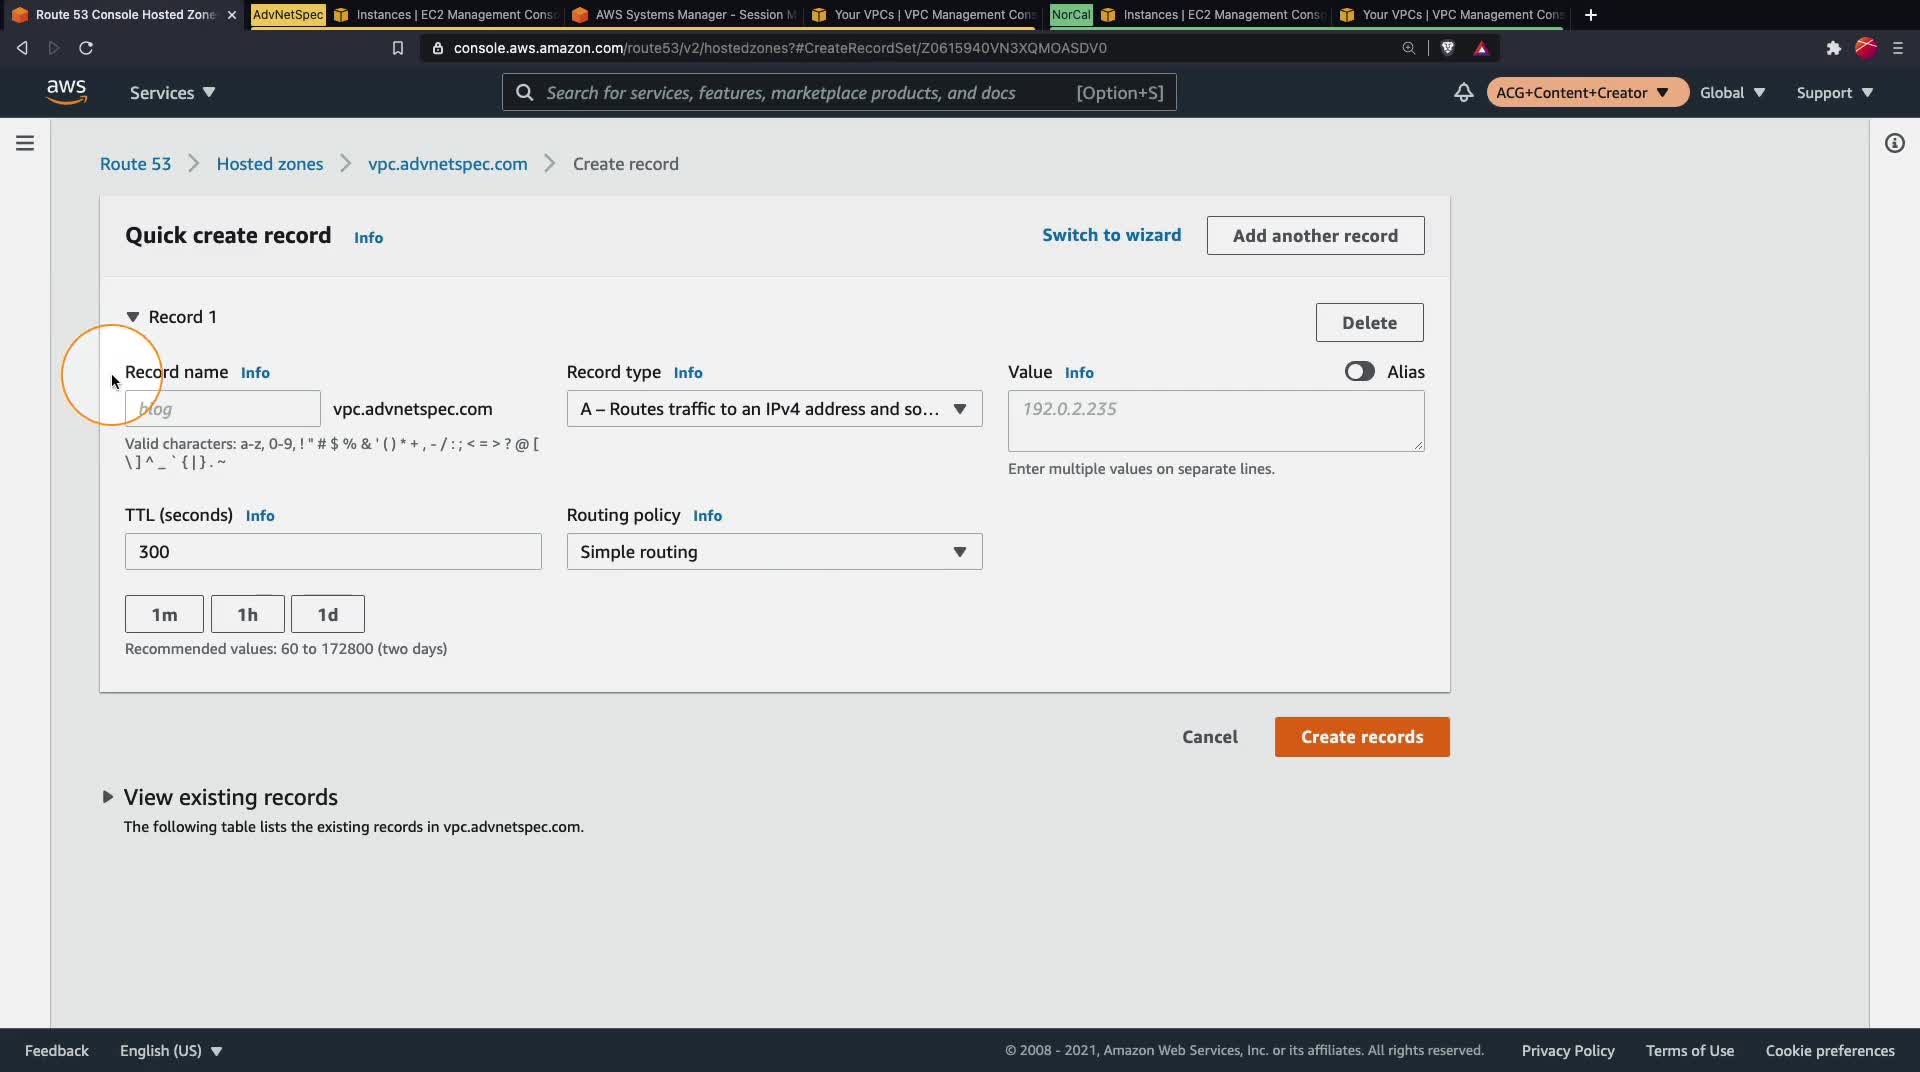This screenshot has width=1920, height=1072.
Task: Open the Record type dropdown
Action: pyautogui.click(x=774, y=409)
